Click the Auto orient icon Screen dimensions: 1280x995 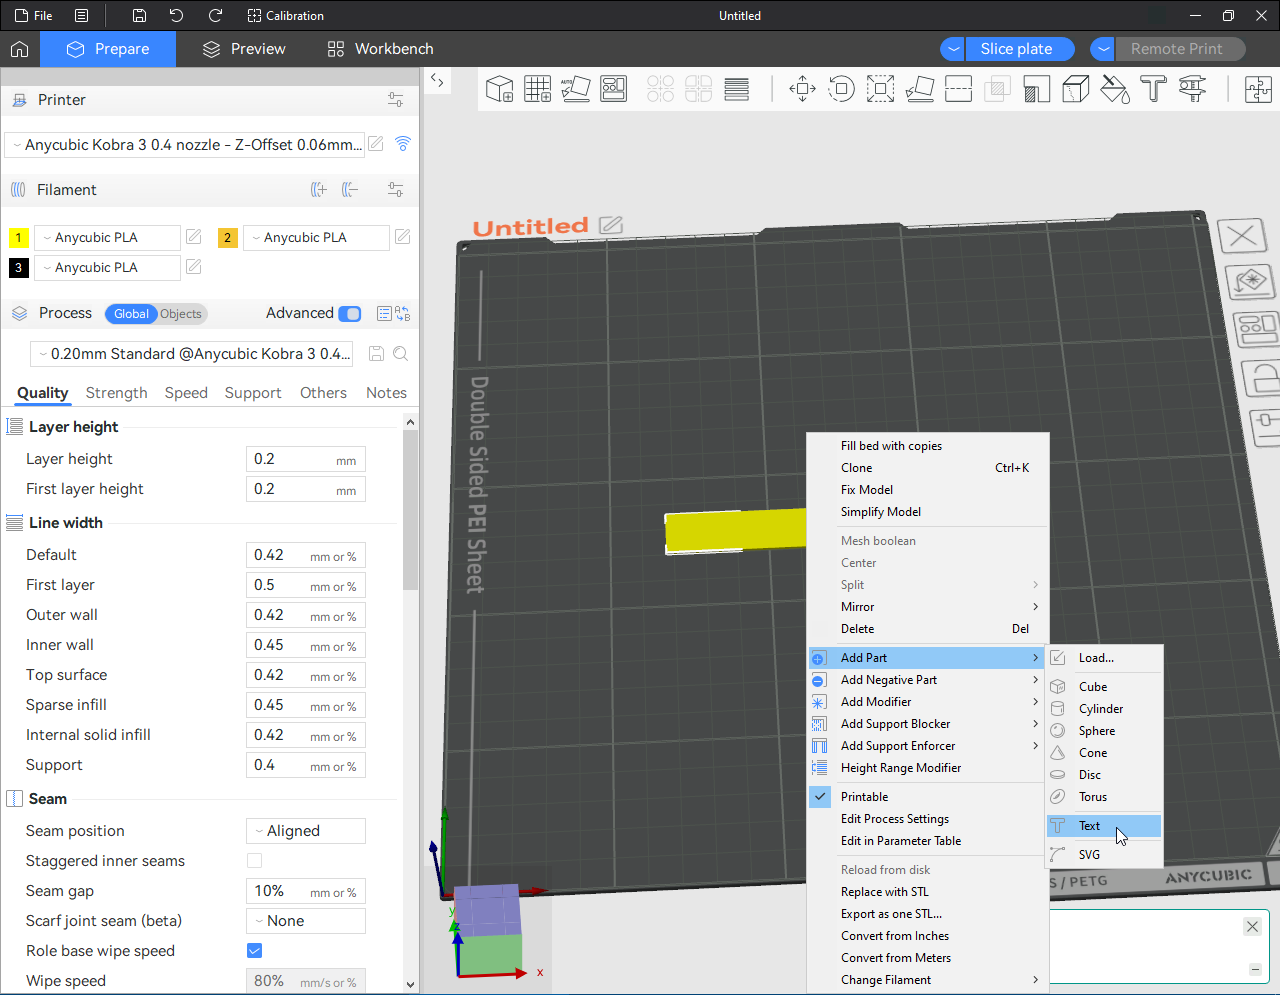[575, 89]
